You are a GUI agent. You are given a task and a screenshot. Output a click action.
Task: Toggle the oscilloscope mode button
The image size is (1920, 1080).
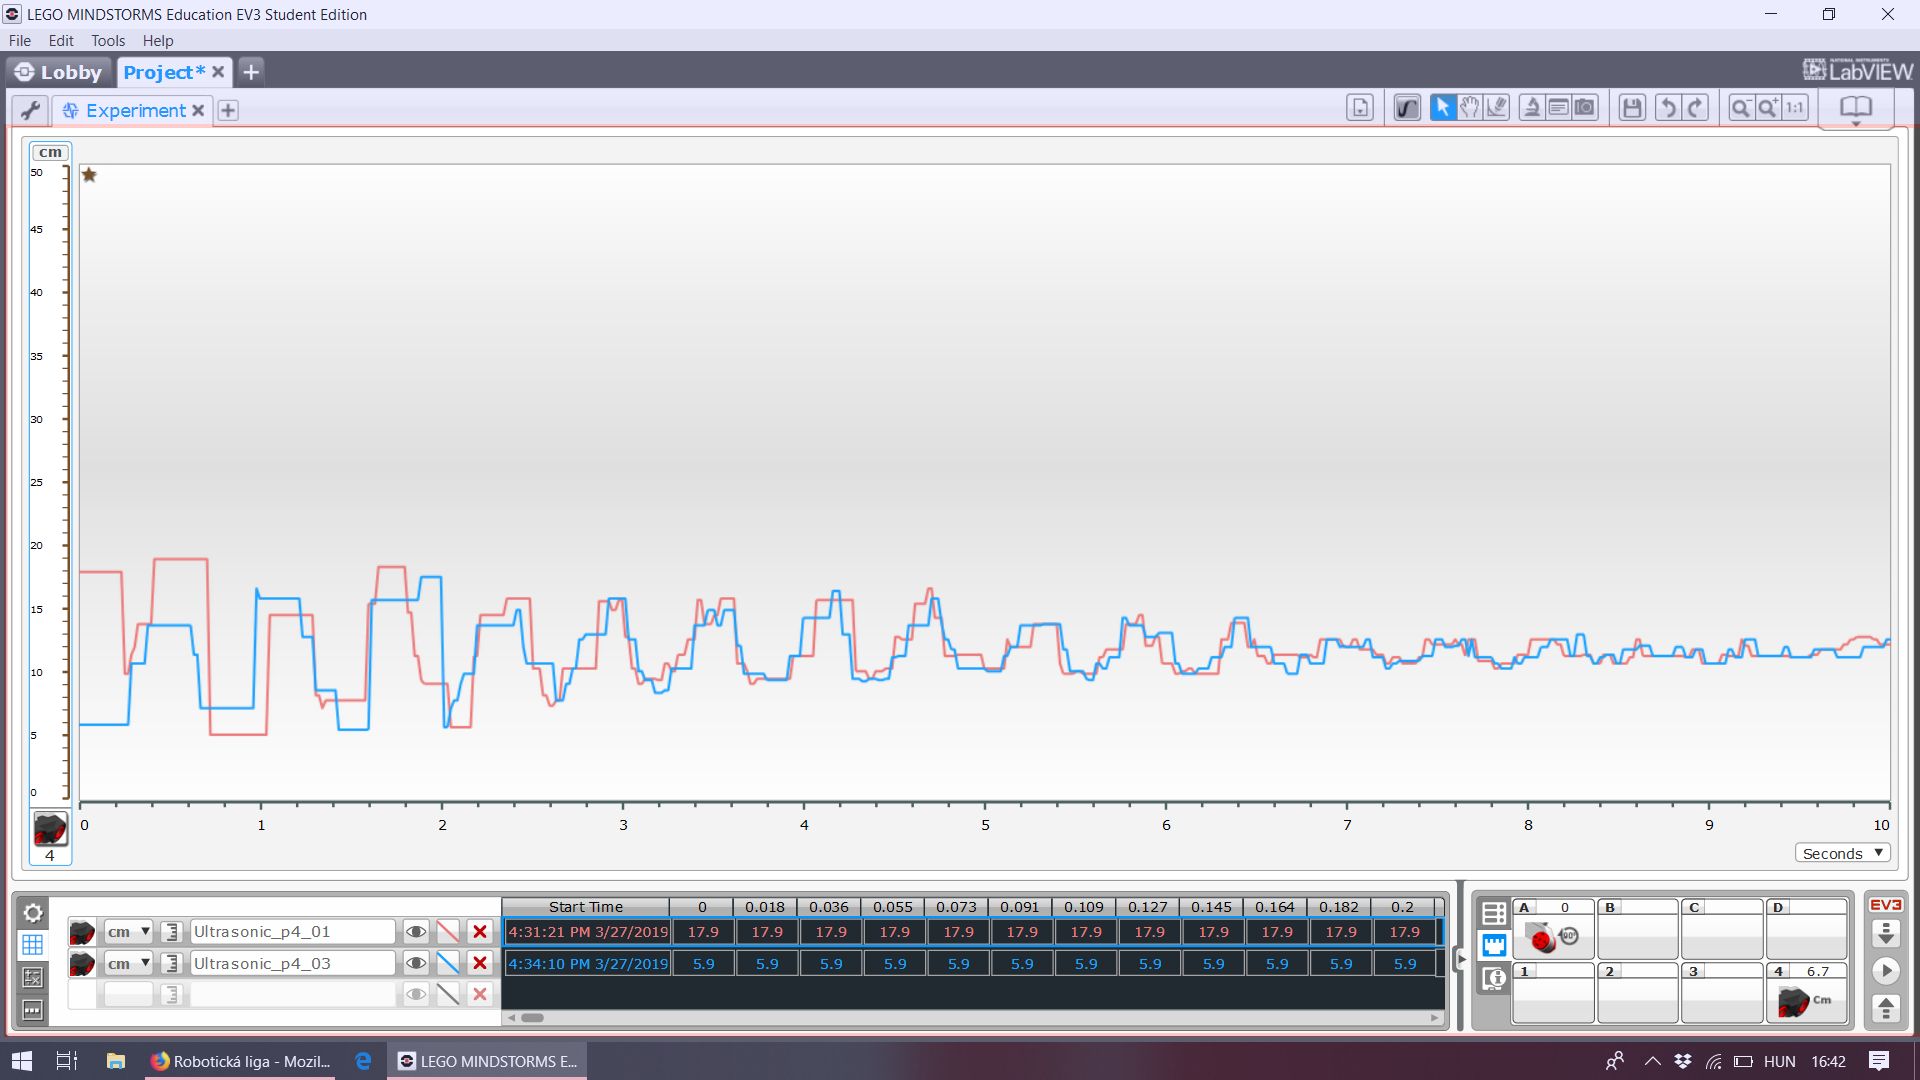pos(1407,108)
